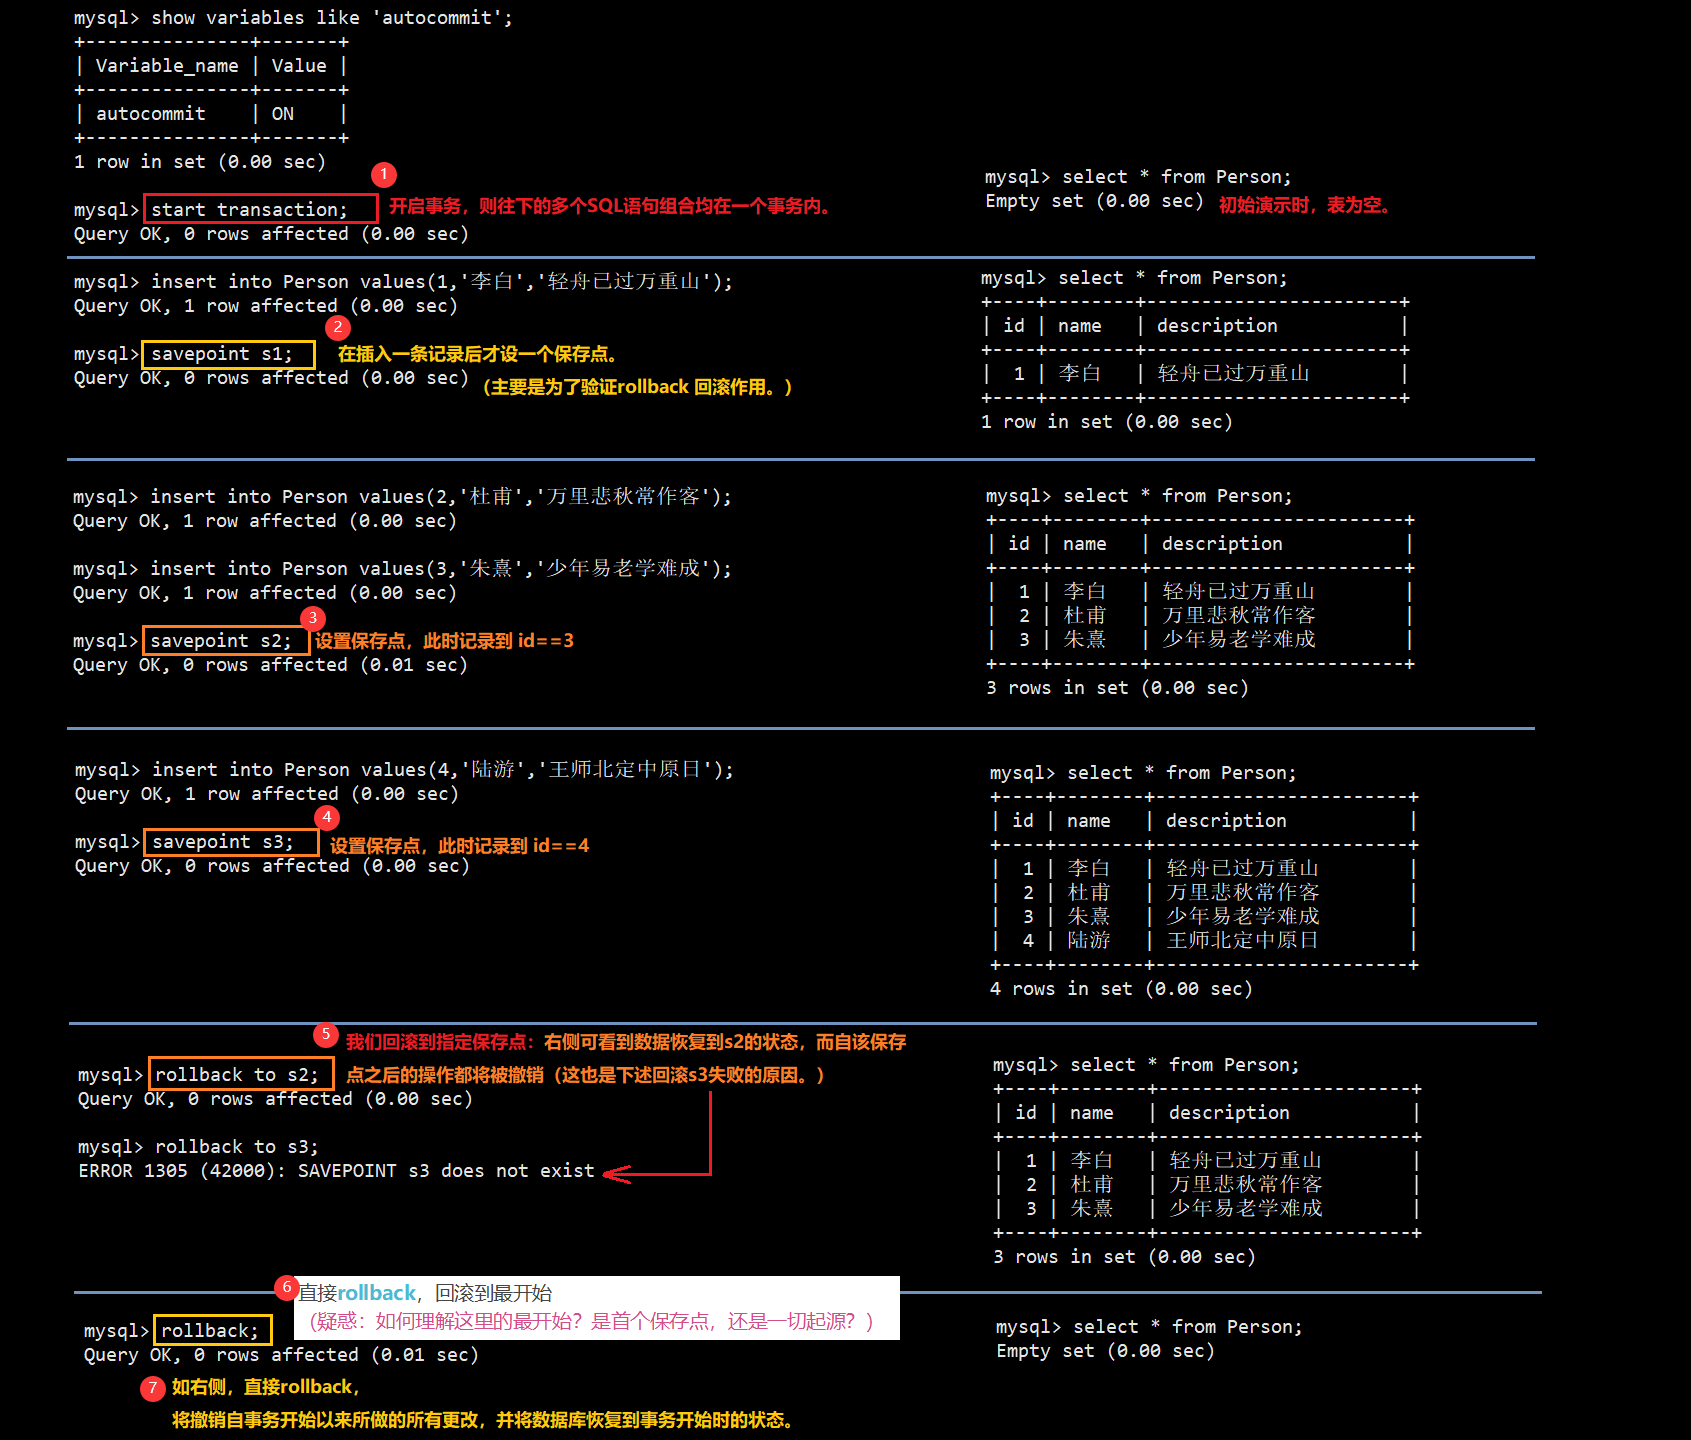1691x1440 pixels.
Task: Click the yellow note '如右侧，直接rollback，'
Action: click(266, 1386)
